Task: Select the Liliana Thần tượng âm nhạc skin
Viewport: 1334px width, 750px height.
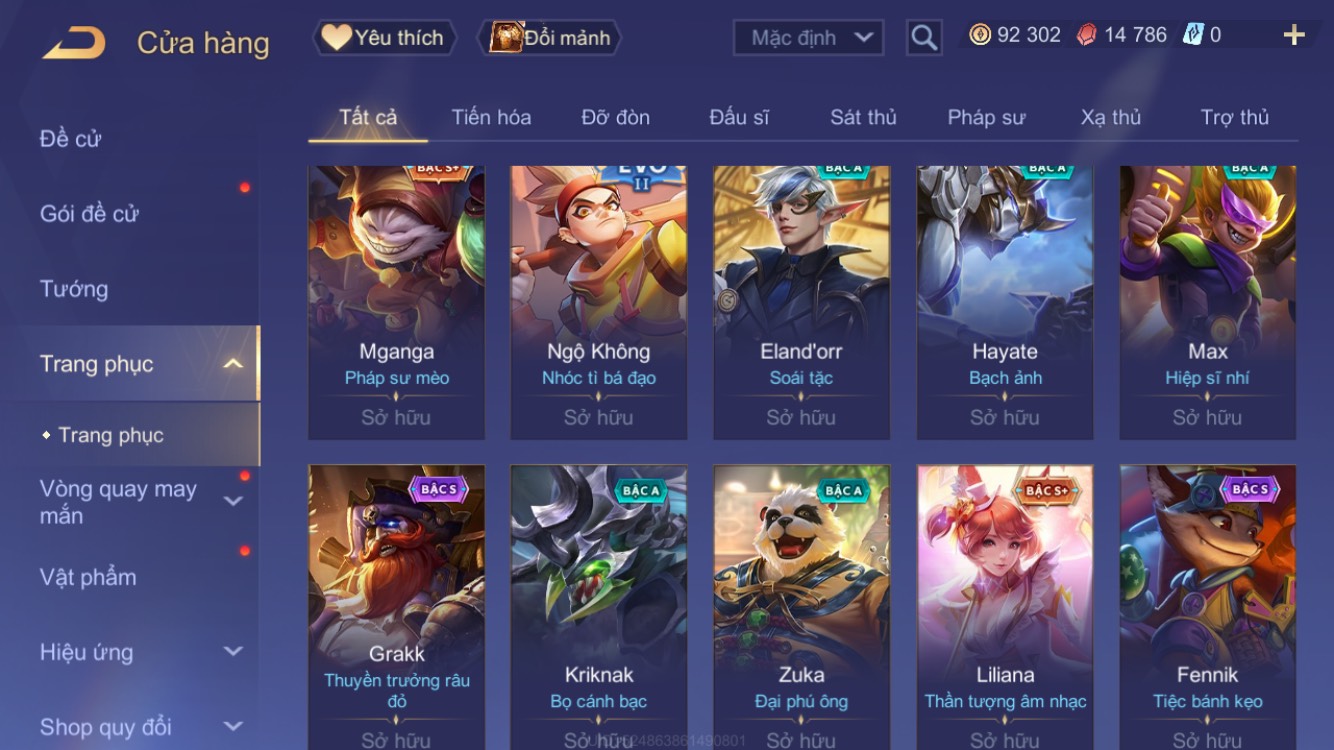Action: pyautogui.click(x=1004, y=607)
